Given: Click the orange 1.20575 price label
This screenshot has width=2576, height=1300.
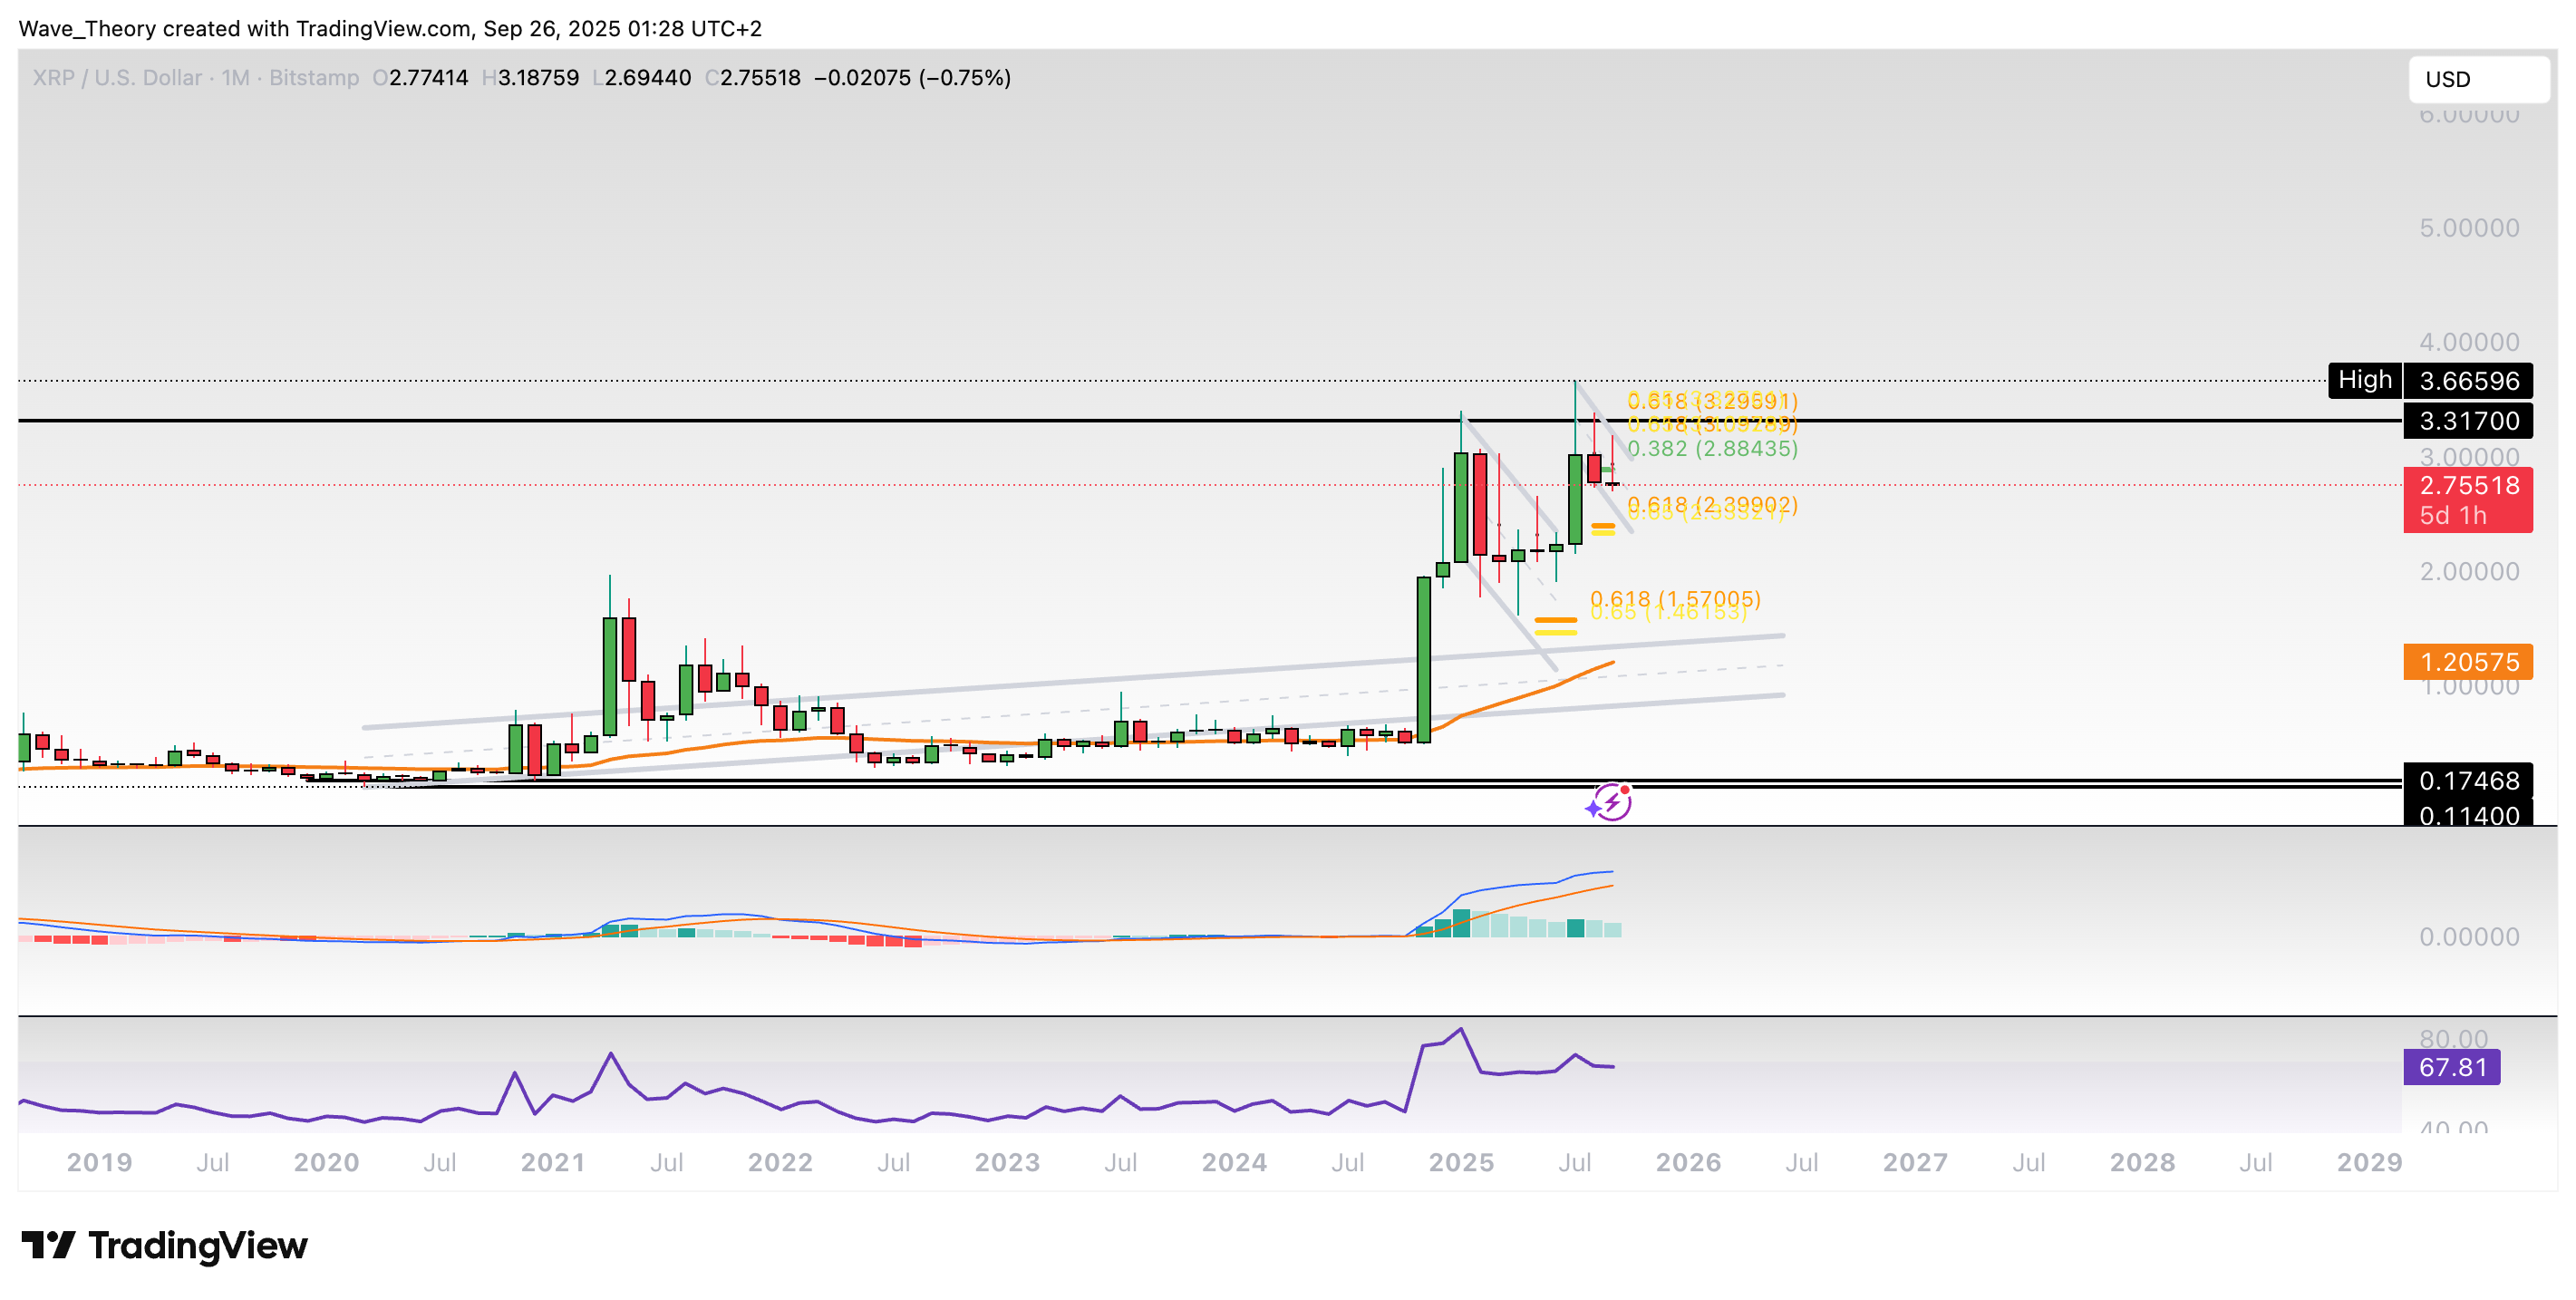Looking at the screenshot, I should [x=2470, y=663].
